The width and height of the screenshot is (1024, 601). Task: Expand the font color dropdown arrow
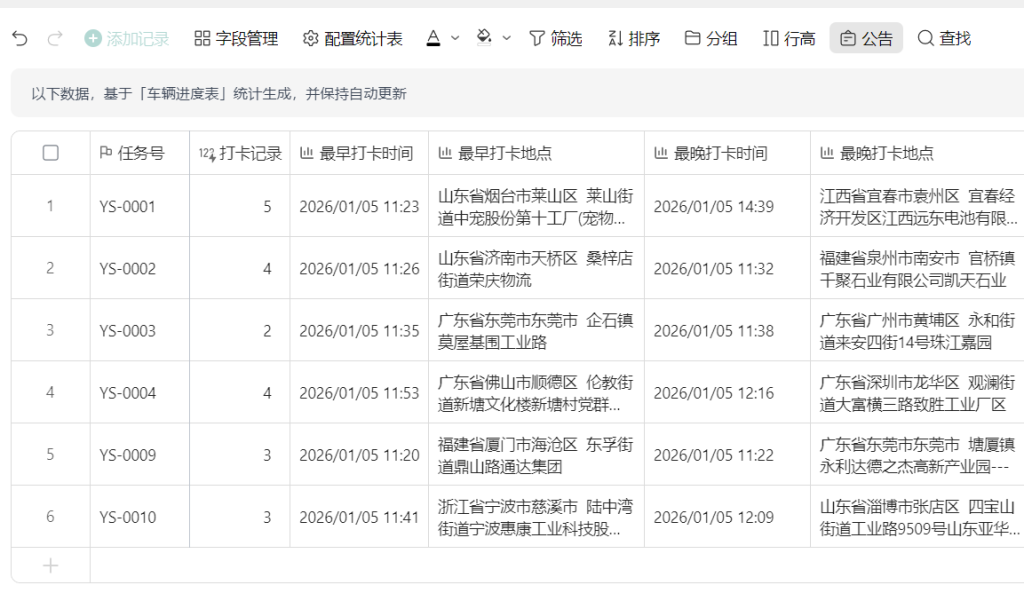pyautogui.click(x=455, y=39)
